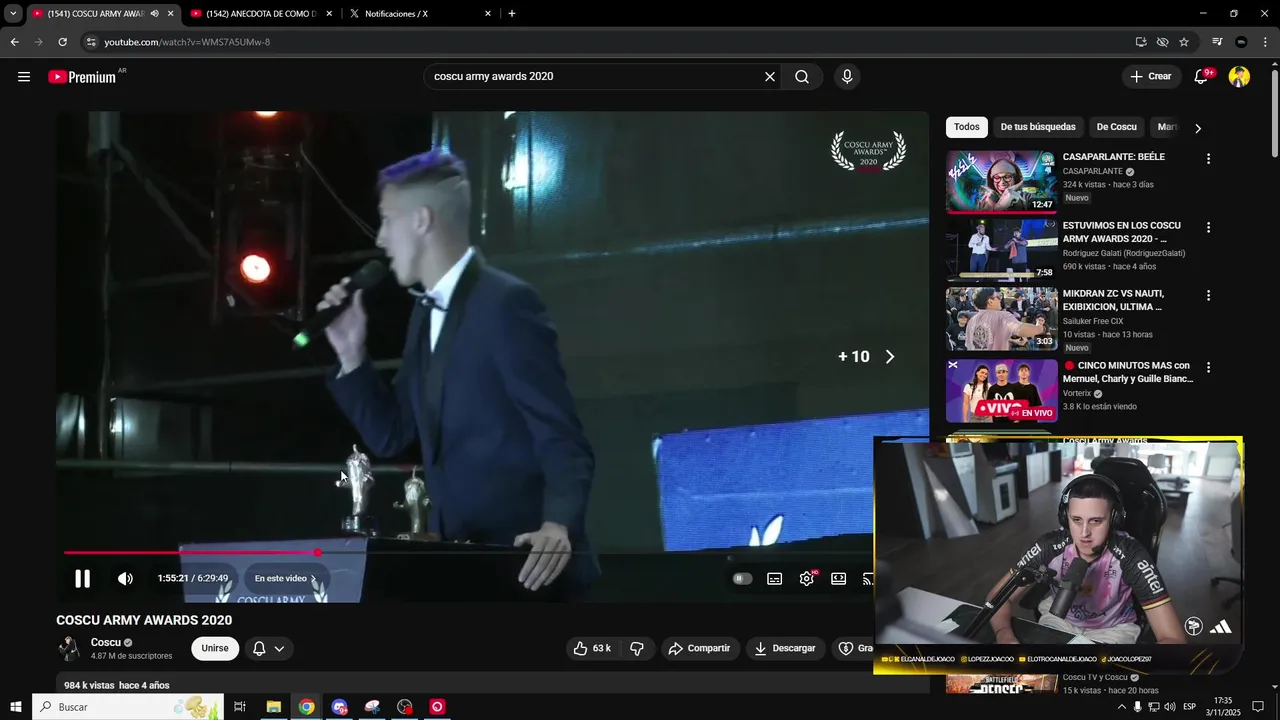The width and height of the screenshot is (1280, 720).
Task: Open CASAPARLANTE: BEÉLE video thumbnail
Action: 1001,181
